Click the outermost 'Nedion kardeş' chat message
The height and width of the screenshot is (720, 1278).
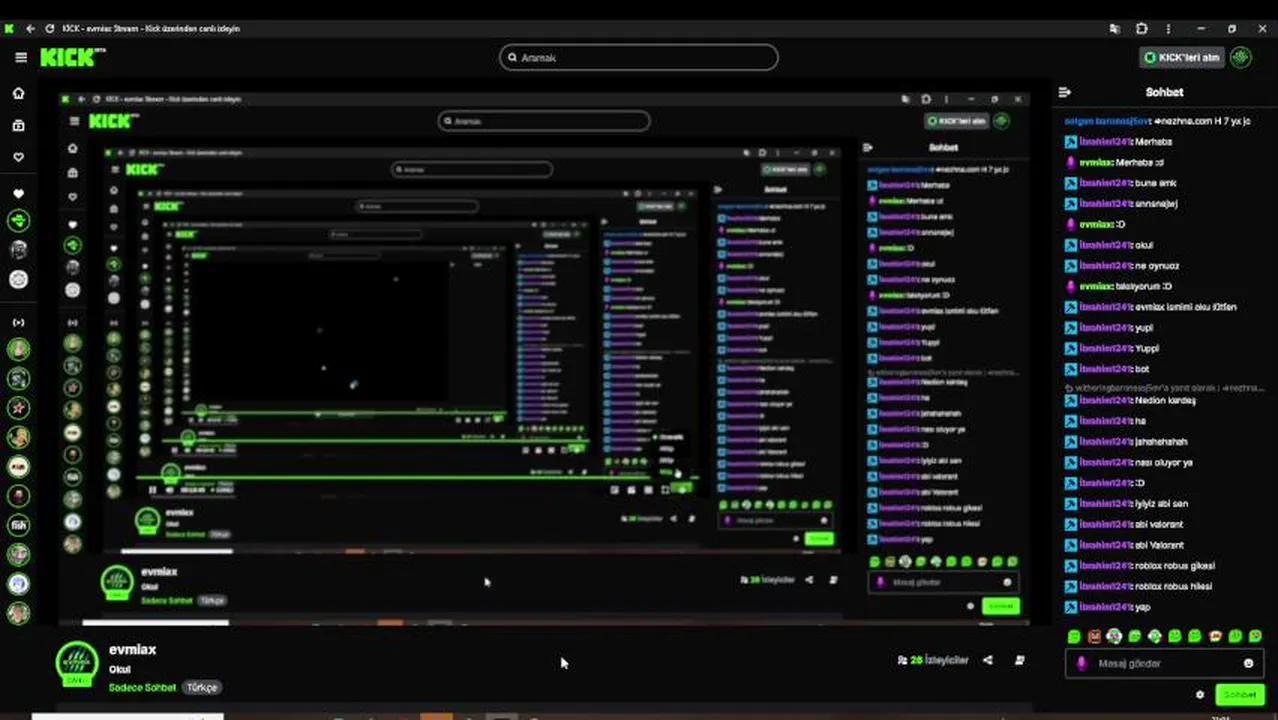(1130, 401)
